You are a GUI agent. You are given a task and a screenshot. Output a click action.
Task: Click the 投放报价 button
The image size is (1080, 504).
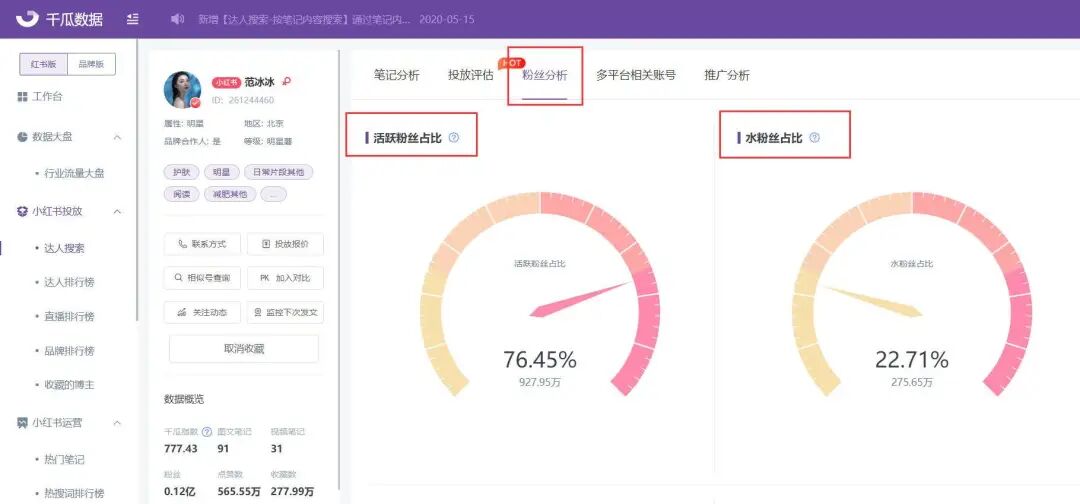pyautogui.click(x=285, y=244)
